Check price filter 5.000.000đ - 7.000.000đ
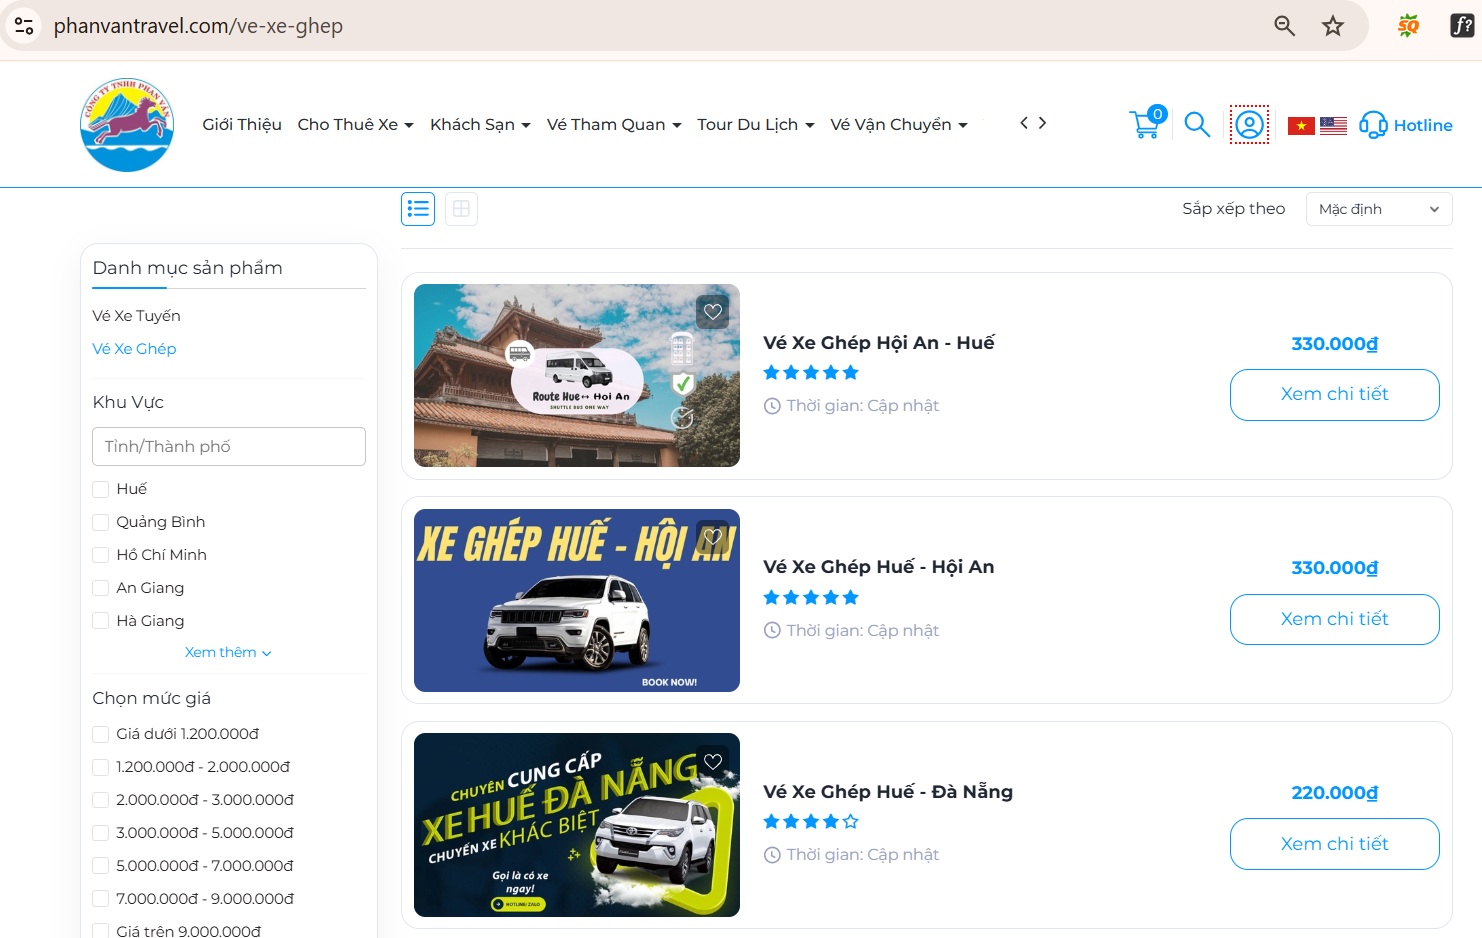The width and height of the screenshot is (1482, 938). click(100, 866)
